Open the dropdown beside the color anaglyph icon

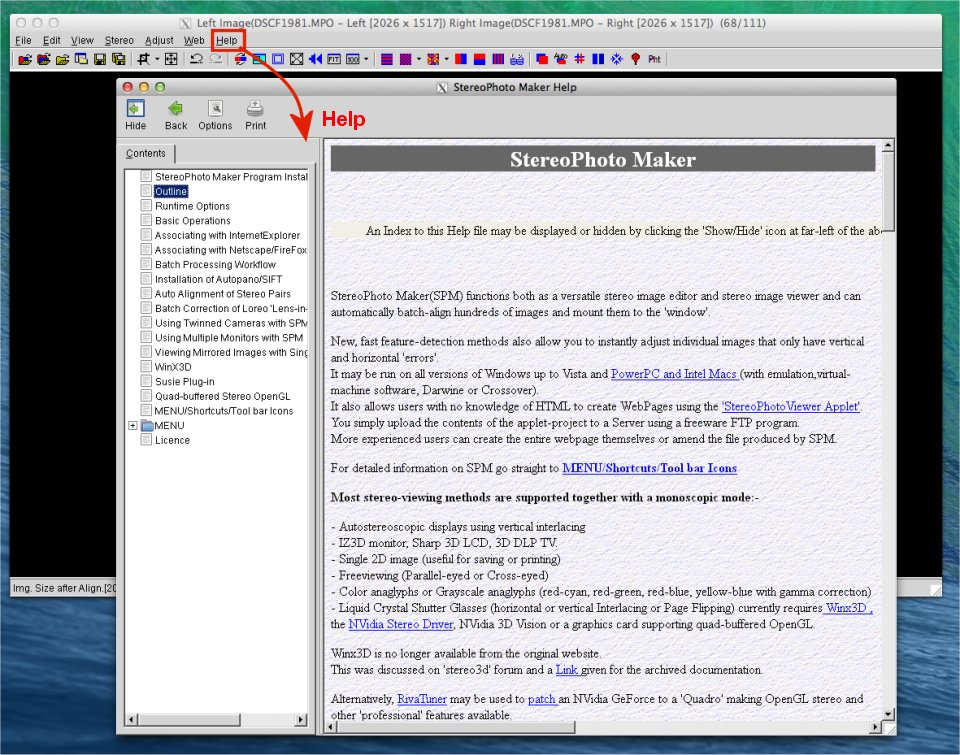click(x=446, y=59)
